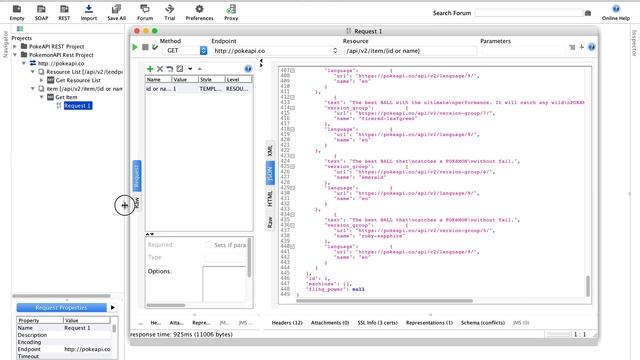Screen dimensions: 640x360
Task: Open Schema (conflicts) tab
Action: pyautogui.click(x=483, y=322)
